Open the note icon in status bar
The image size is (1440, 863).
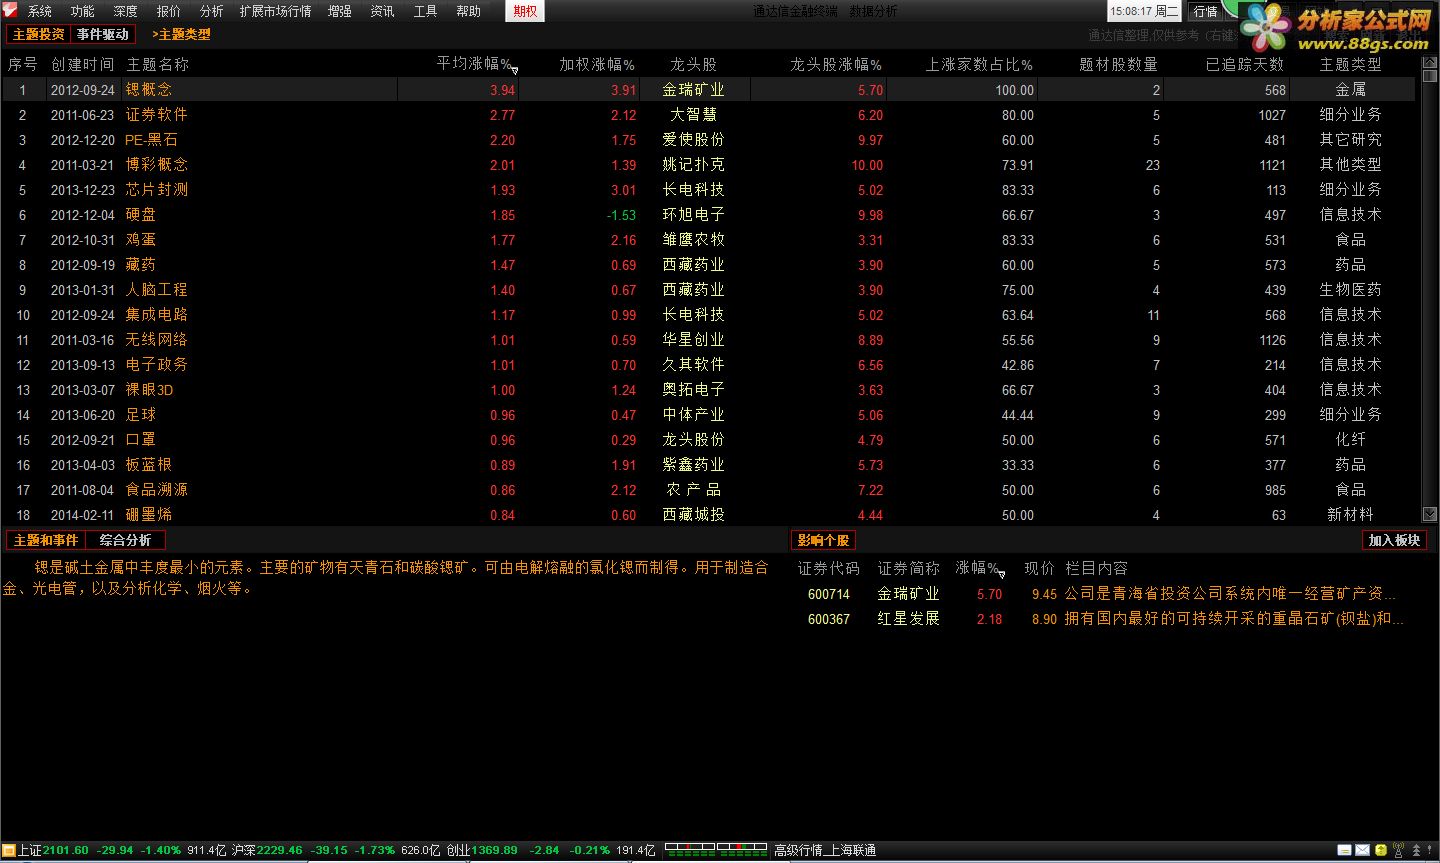coord(1345,850)
